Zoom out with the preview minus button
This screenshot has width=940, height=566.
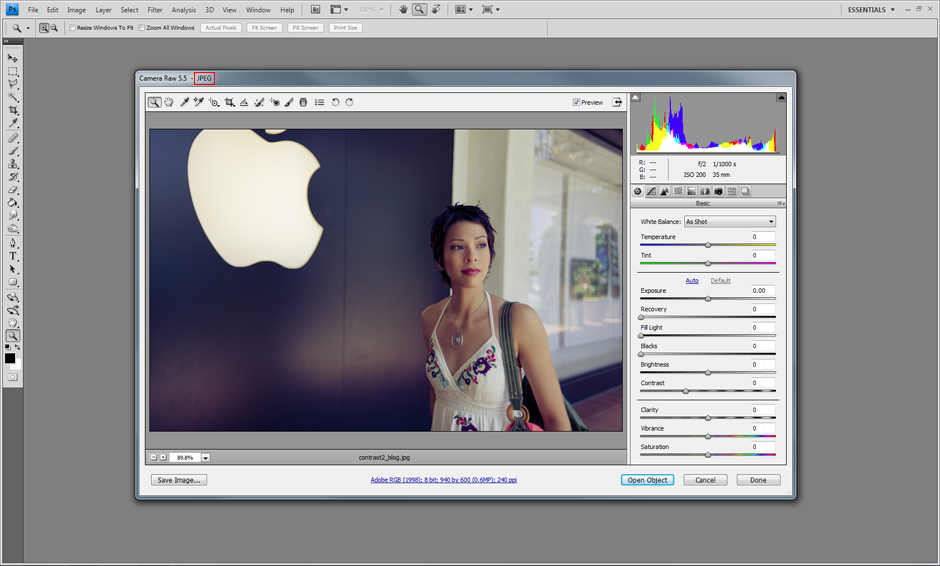click(153, 457)
